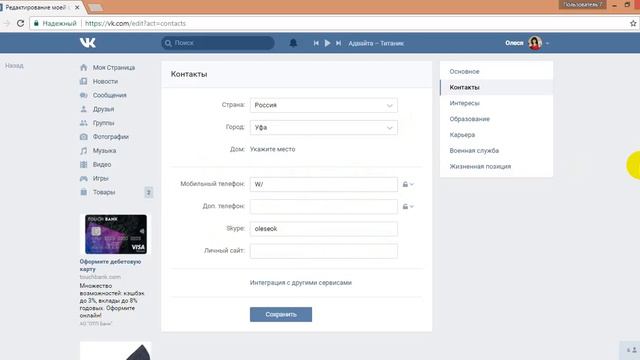Click the profile avatar in the header
This screenshot has width=640, height=360.
[x=535, y=43]
